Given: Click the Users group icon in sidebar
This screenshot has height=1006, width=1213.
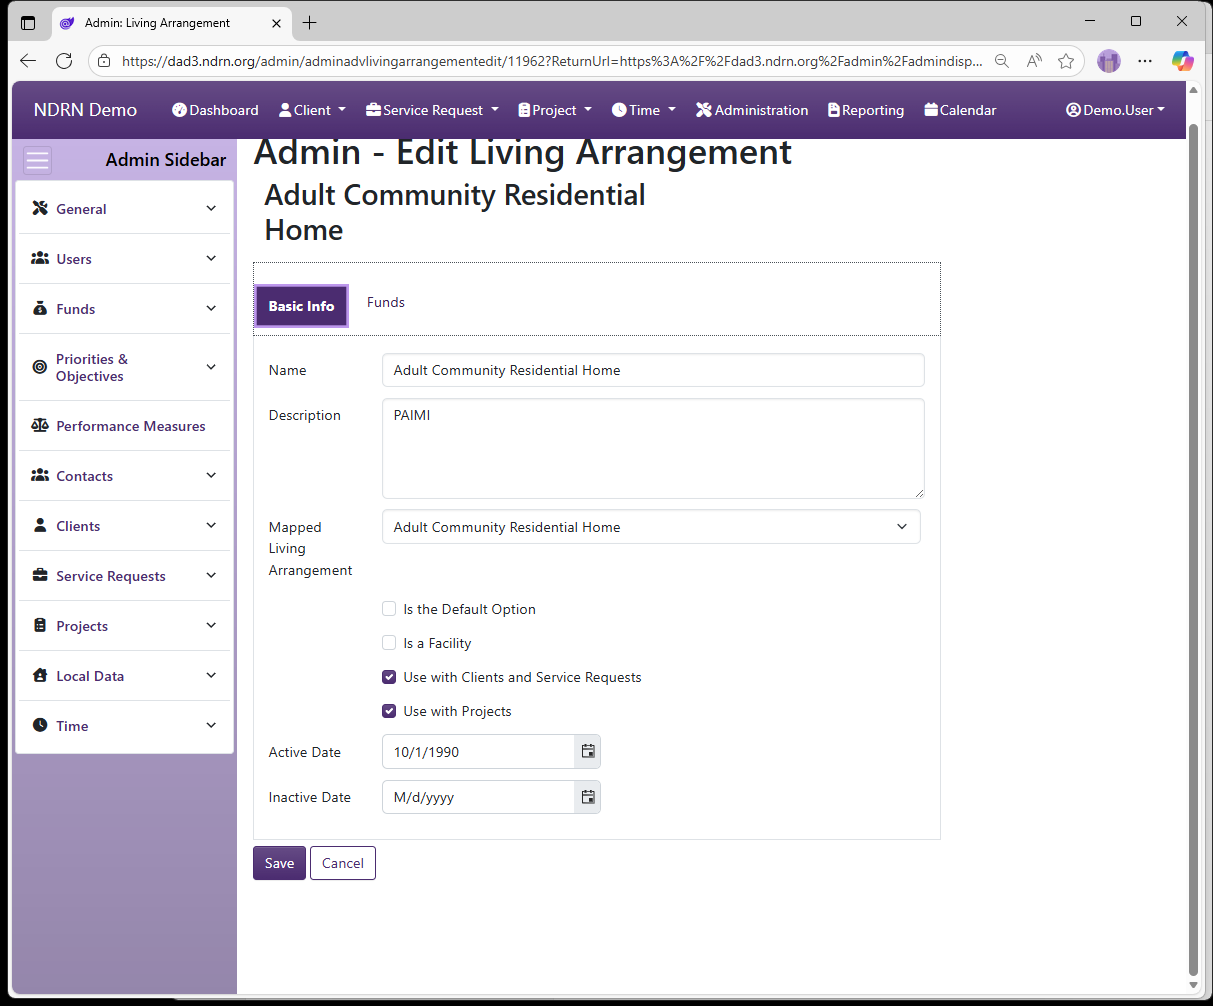Looking at the screenshot, I should tap(40, 258).
